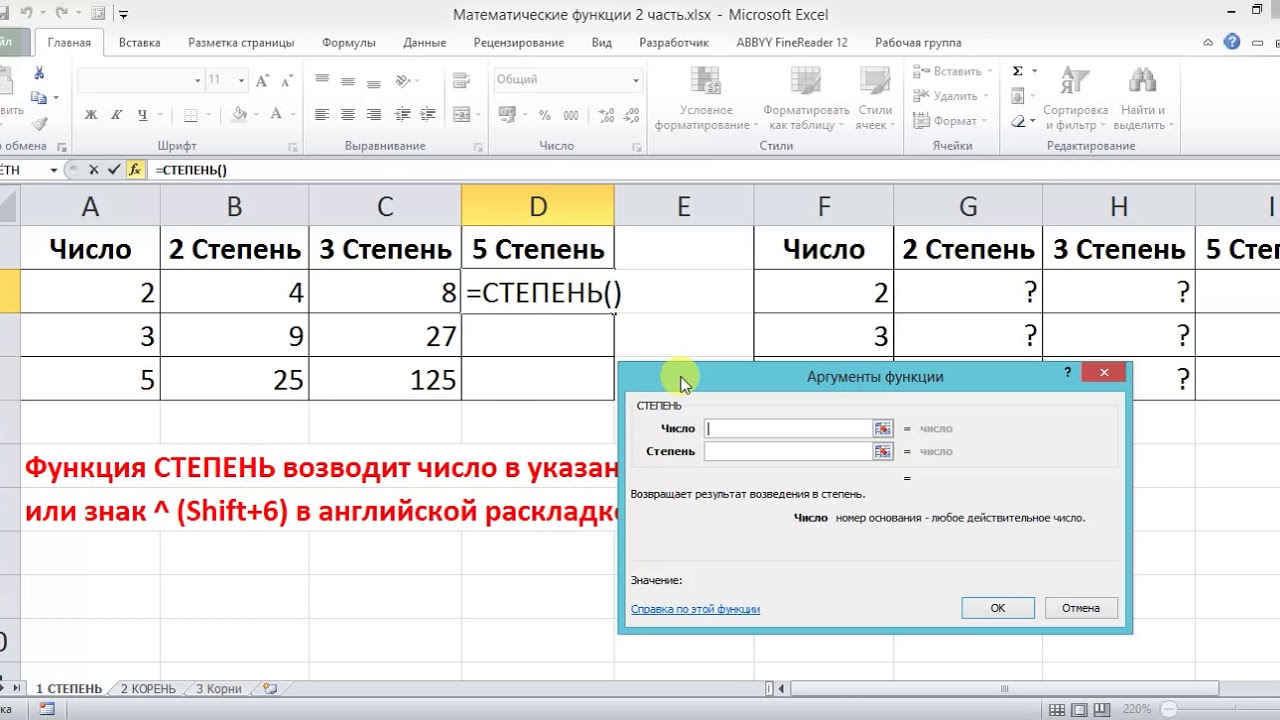The image size is (1280, 720).
Task: Select the Format Painter brush icon
Action: tap(39, 124)
